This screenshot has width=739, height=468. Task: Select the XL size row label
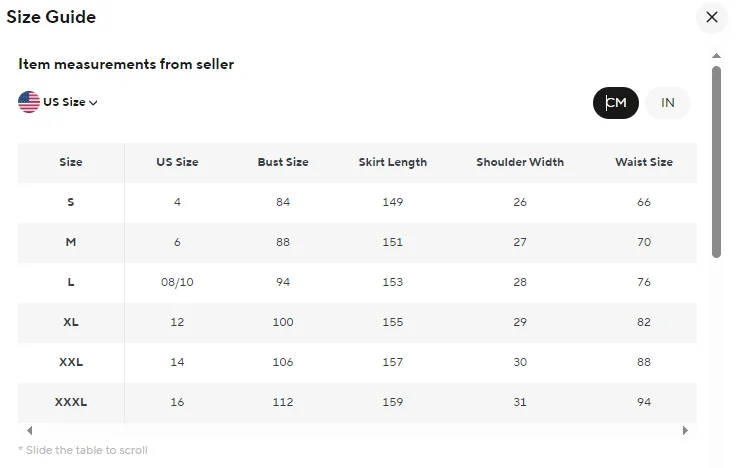tap(71, 322)
